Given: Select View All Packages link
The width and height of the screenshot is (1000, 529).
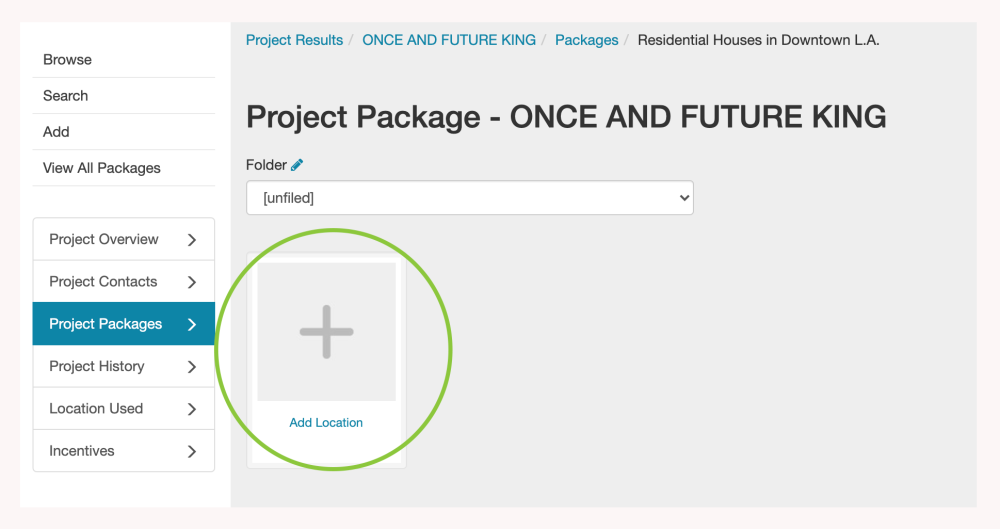Looking at the screenshot, I should point(102,168).
